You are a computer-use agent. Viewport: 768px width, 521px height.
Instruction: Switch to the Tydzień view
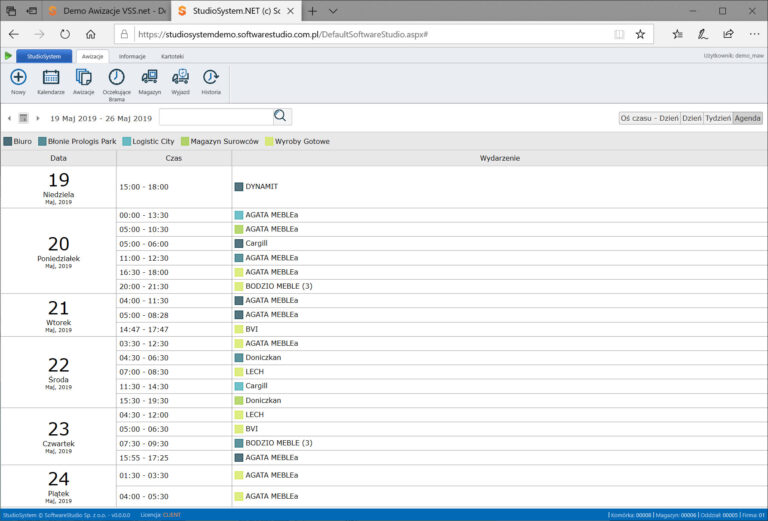point(717,118)
